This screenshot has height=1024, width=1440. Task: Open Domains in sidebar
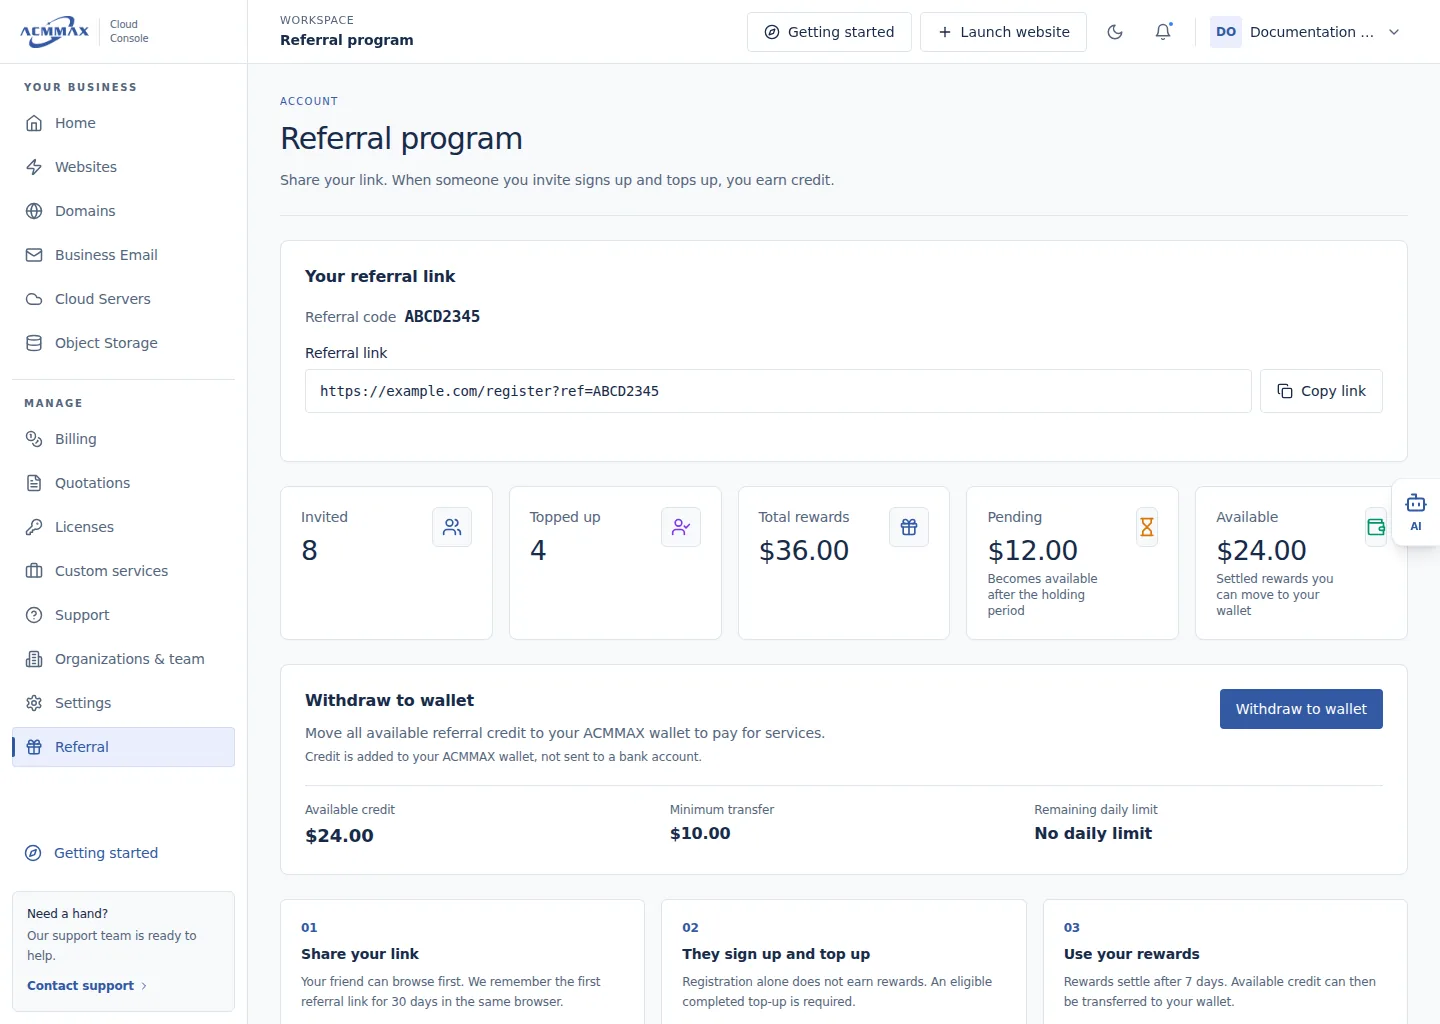pyautogui.click(x=123, y=211)
